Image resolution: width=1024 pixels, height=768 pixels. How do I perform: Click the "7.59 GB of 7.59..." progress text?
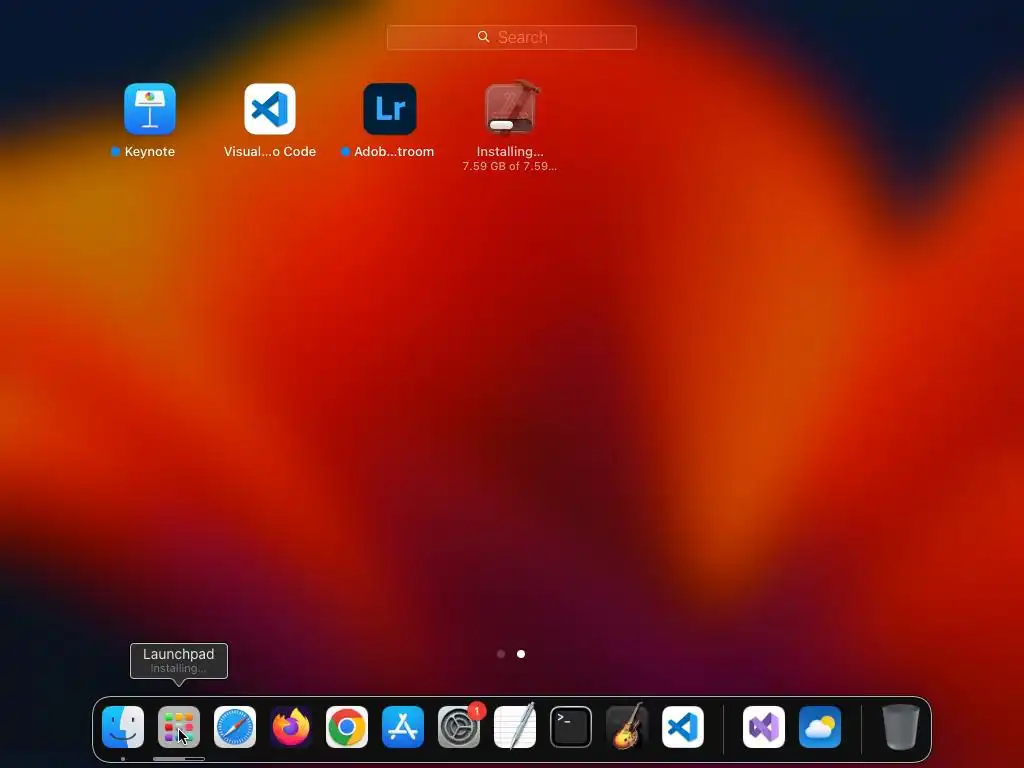point(509,167)
